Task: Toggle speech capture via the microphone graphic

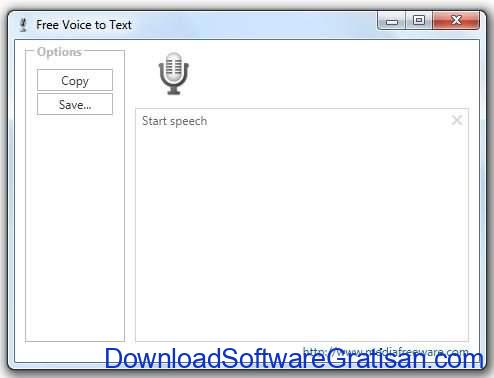Action: [174, 73]
